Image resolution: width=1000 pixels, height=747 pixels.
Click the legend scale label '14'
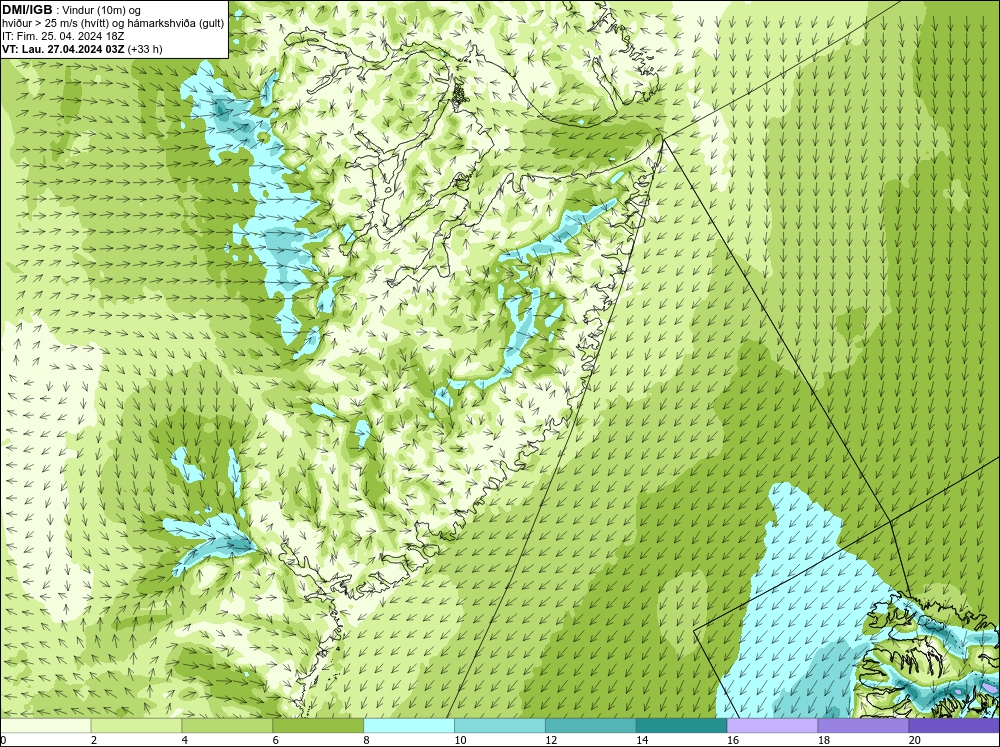(x=642, y=740)
